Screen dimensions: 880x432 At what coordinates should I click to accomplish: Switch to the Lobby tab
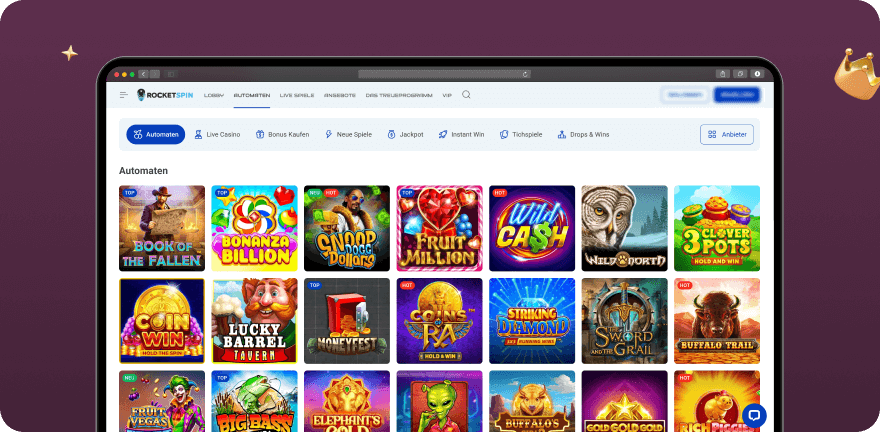click(213, 95)
